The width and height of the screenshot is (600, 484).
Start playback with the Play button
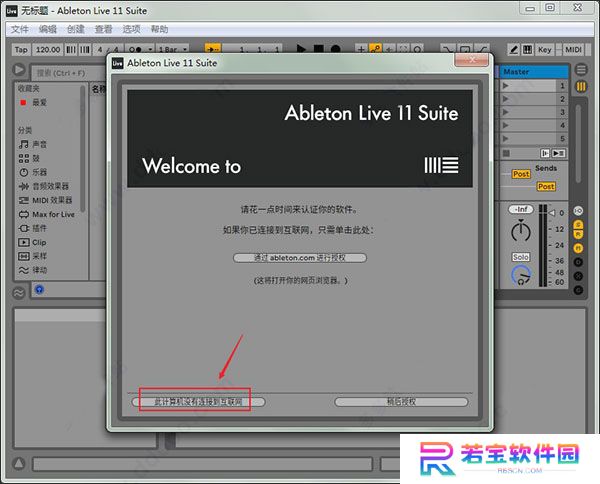[x=301, y=49]
